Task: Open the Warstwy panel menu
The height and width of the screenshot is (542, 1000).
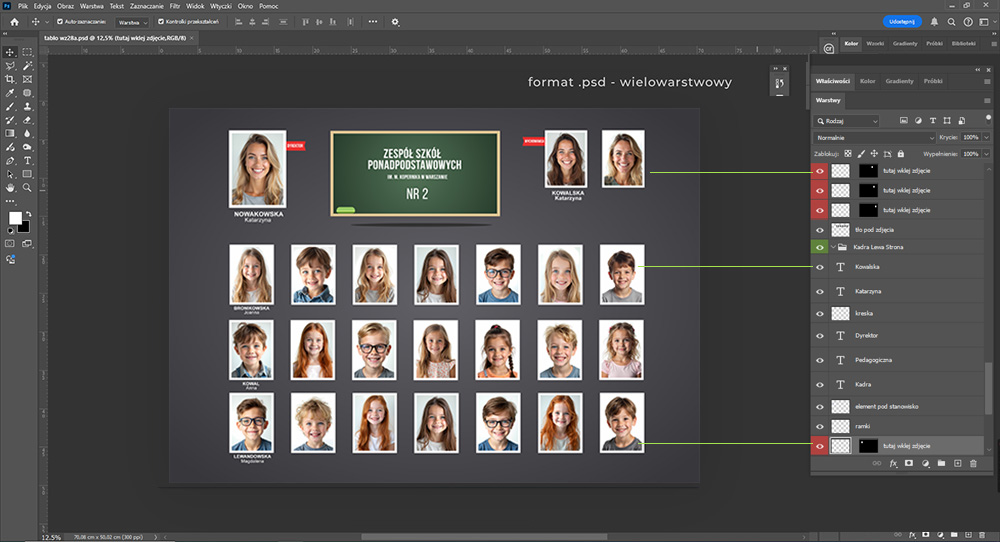Action: point(987,100)
